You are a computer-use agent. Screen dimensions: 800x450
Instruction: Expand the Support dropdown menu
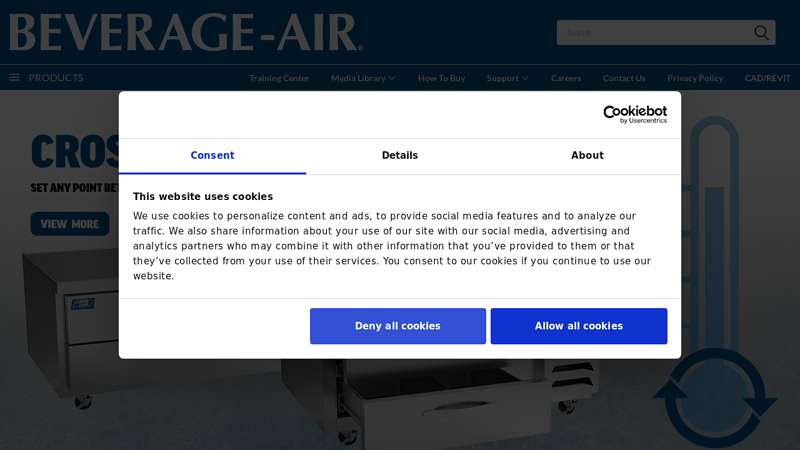pyautogui.click(x=507, y=78)
